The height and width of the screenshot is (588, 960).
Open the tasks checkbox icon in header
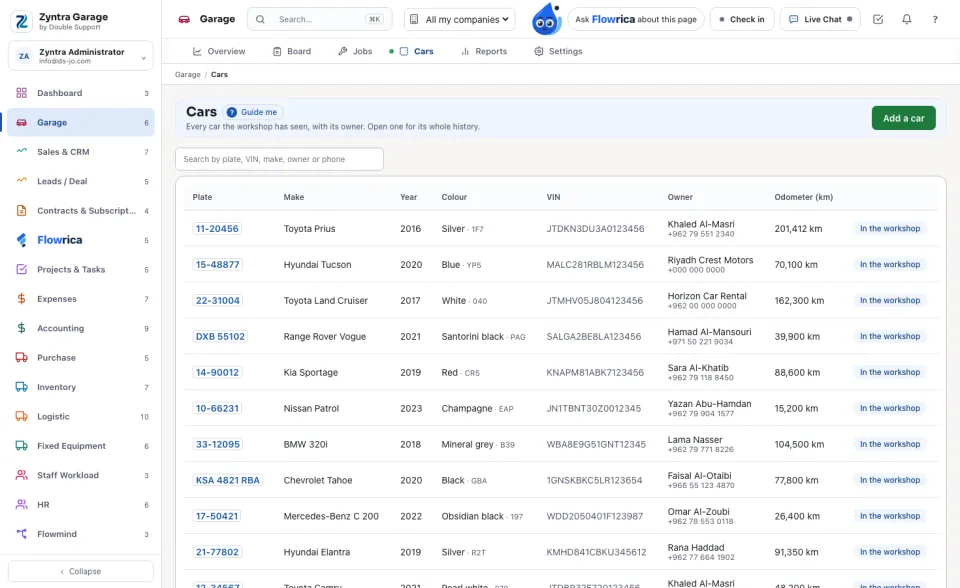(x=878, y=20)
